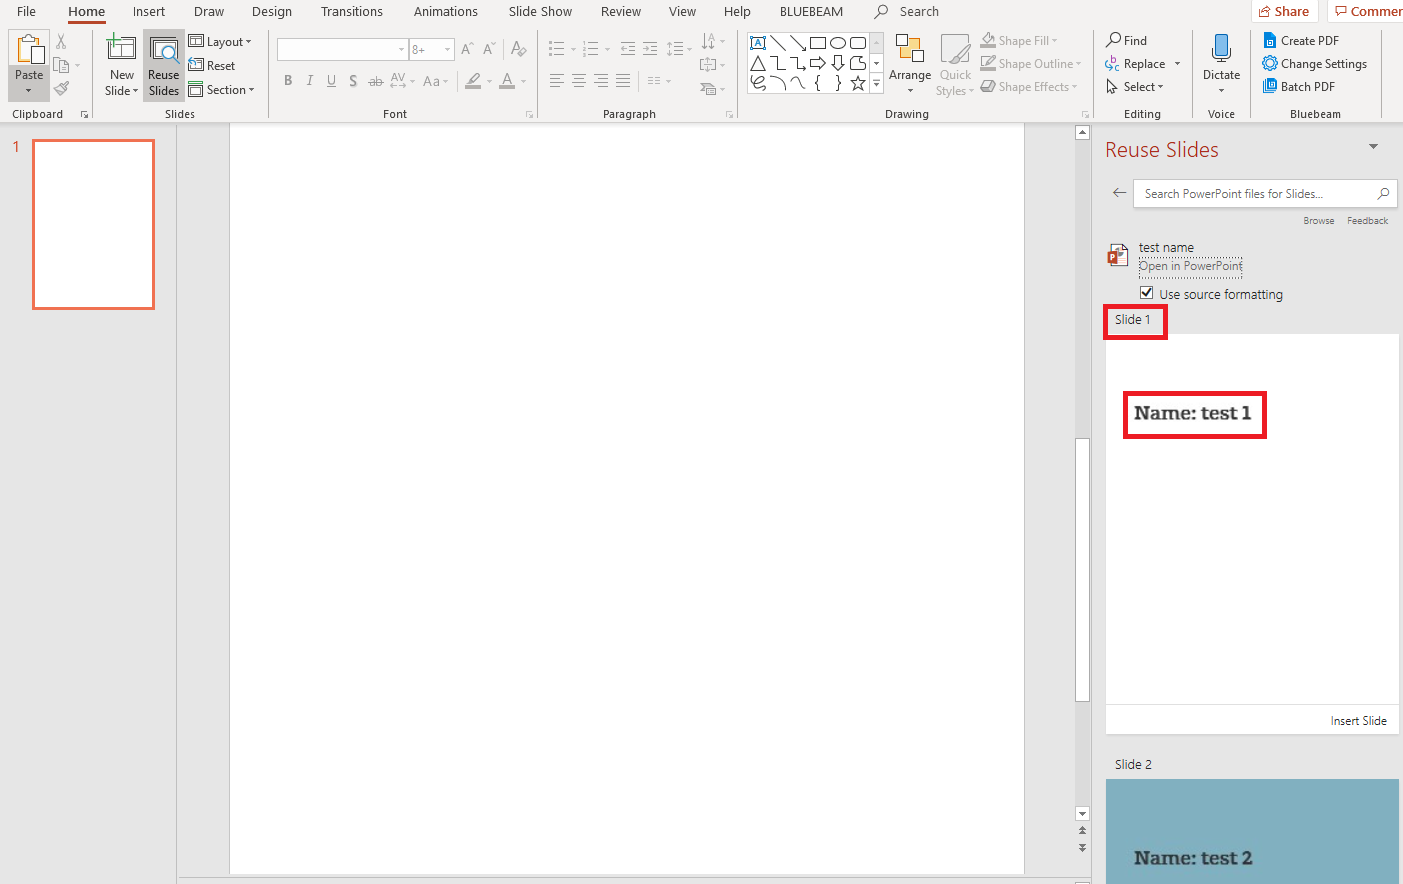Screen dimensions: 1403x884
Task: Open the font name combo box
Action: 342,49
